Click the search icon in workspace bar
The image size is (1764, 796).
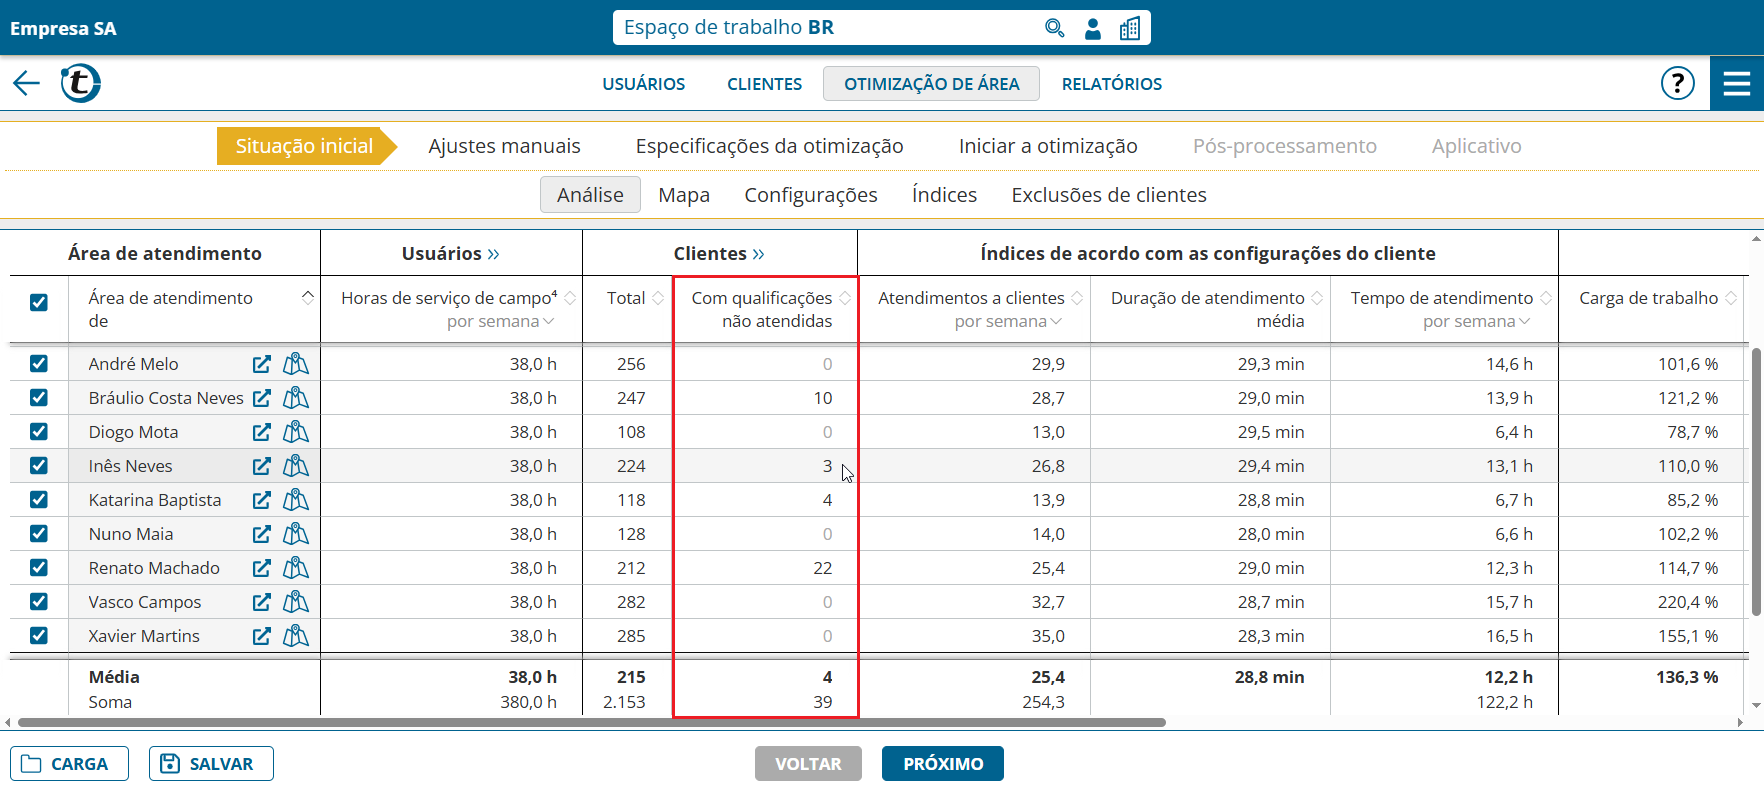(1054, 28)
